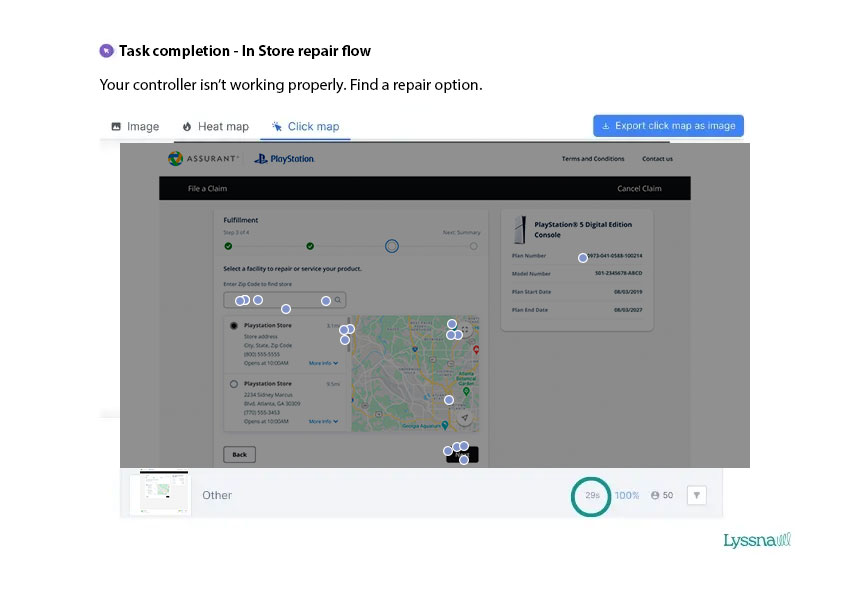The height and width of the screenshot is (591, 850).
Task: Expand More info for first store
Action: click(323, 363)
